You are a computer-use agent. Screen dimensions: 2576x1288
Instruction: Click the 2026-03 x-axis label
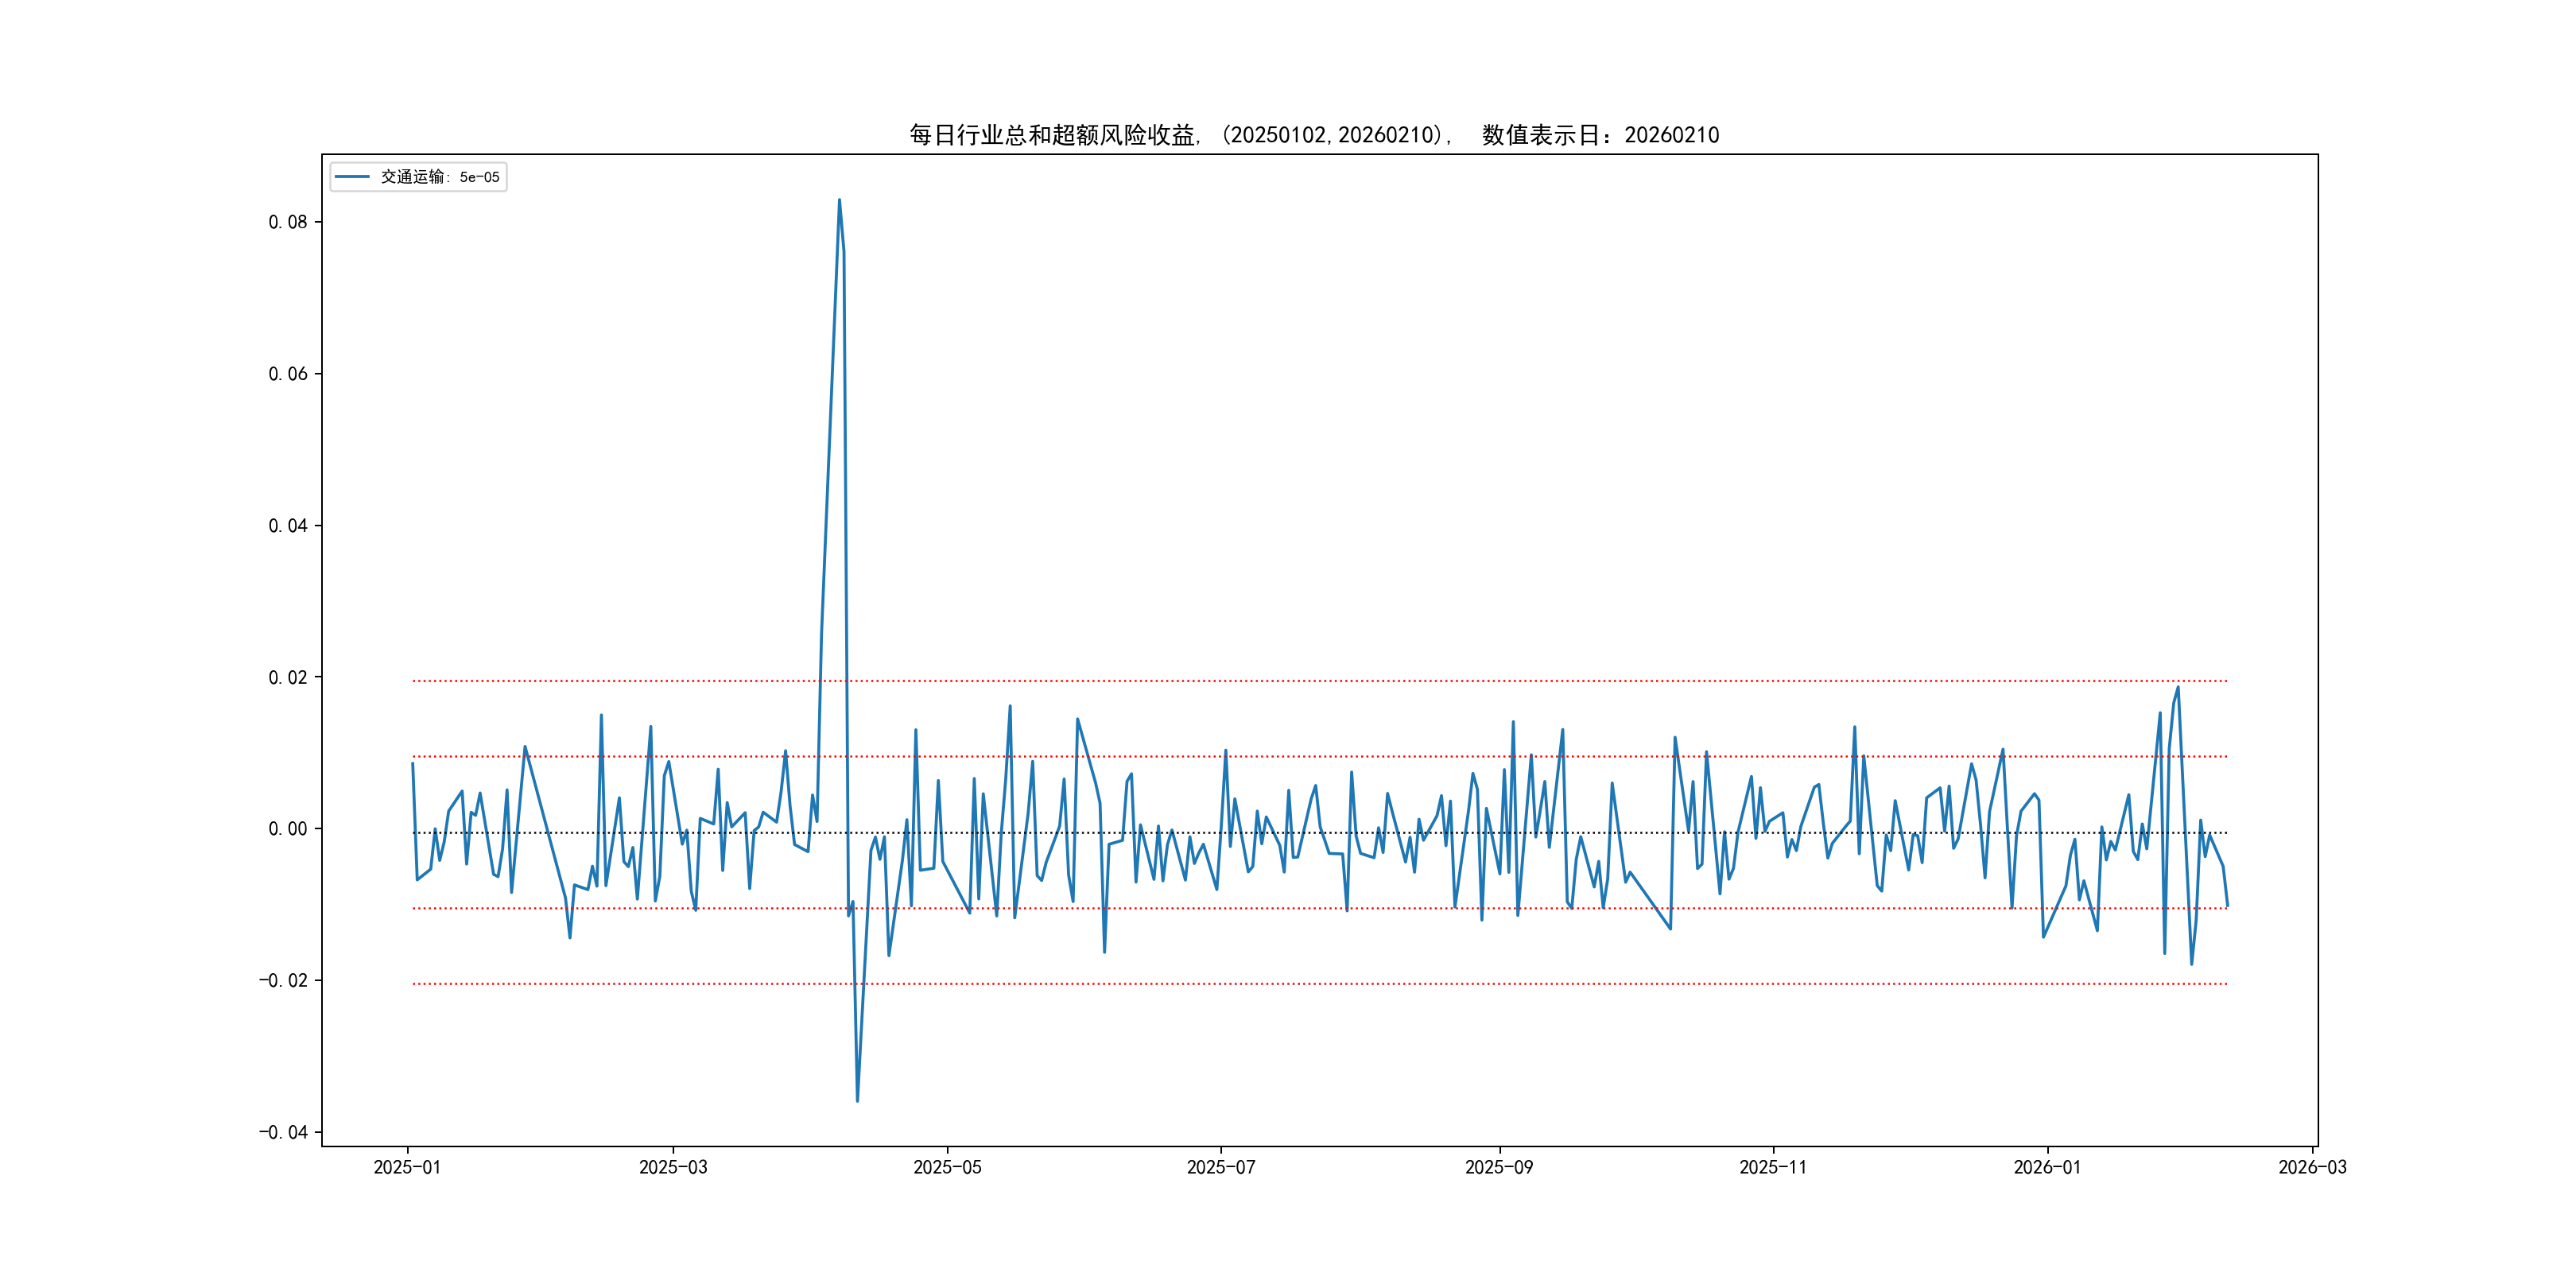pyautogui.click(x=2312, y=1167)
